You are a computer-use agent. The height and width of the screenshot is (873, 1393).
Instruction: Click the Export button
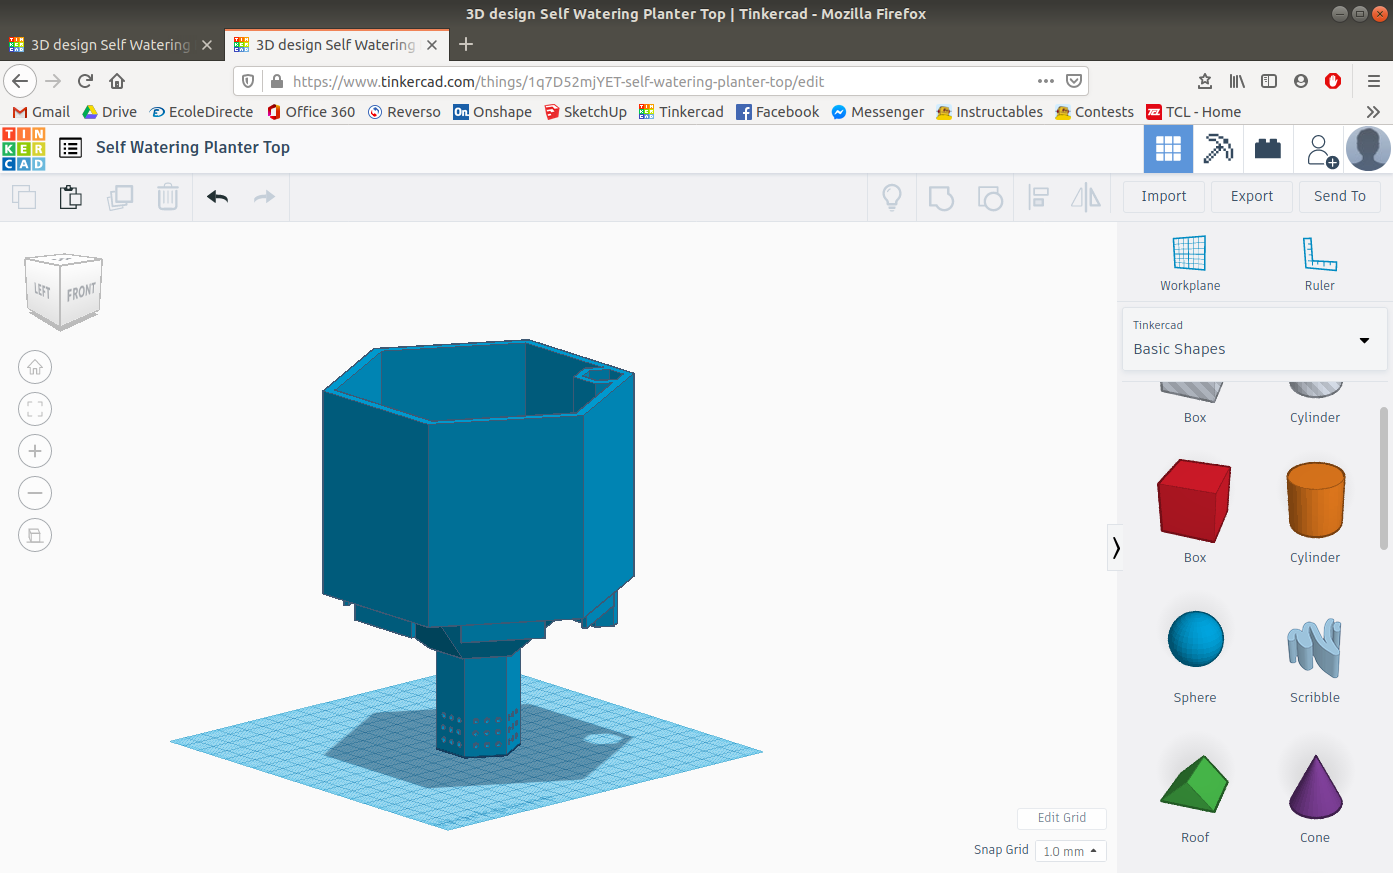(x=1251, y=196)
